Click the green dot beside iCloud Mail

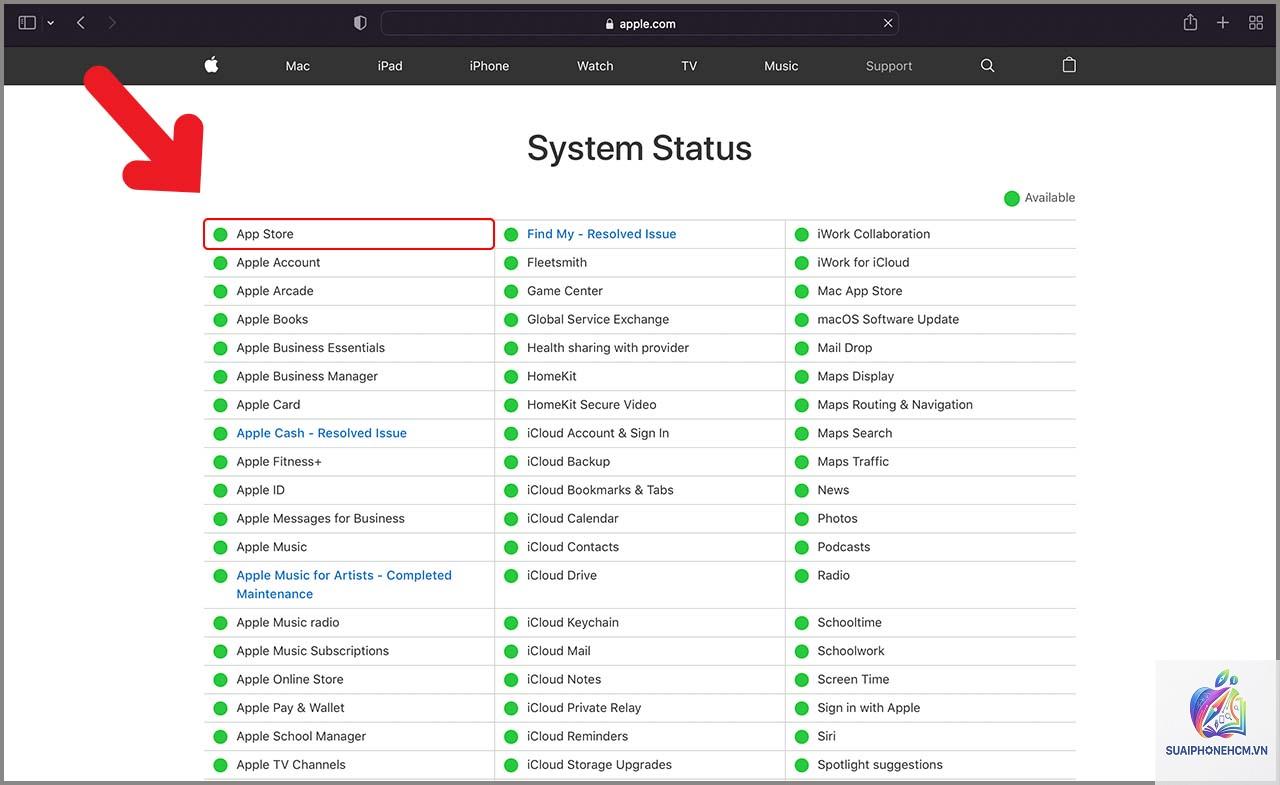pos(511,651)
